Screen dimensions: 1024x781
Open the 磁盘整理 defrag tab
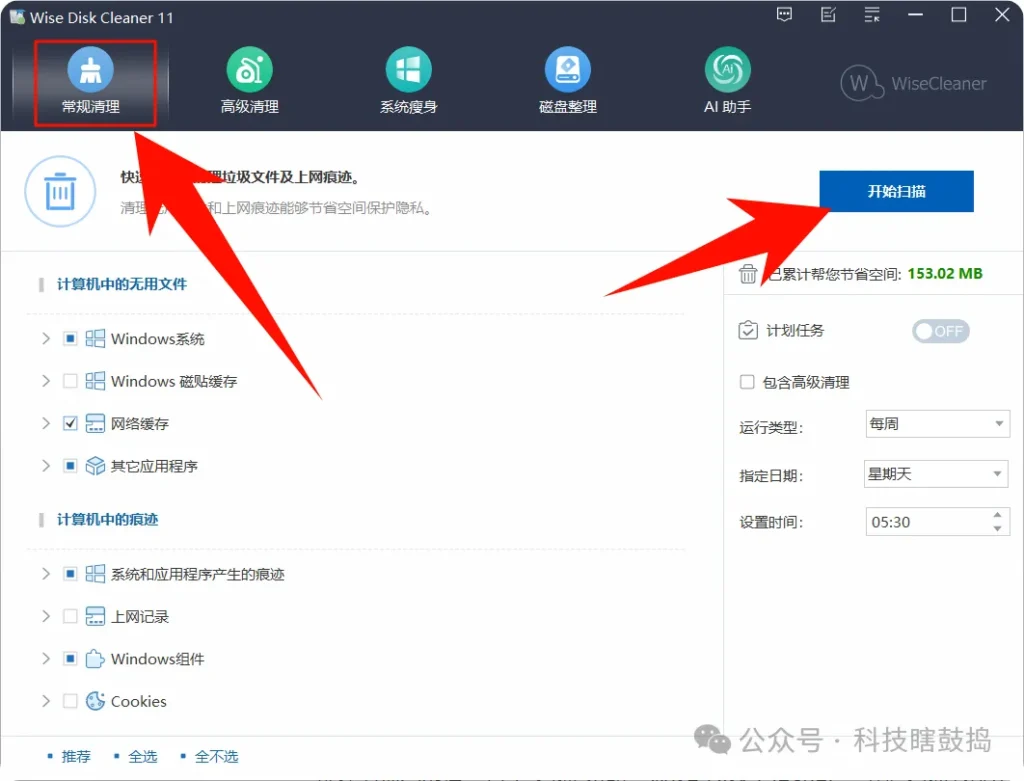coord(568,81)
